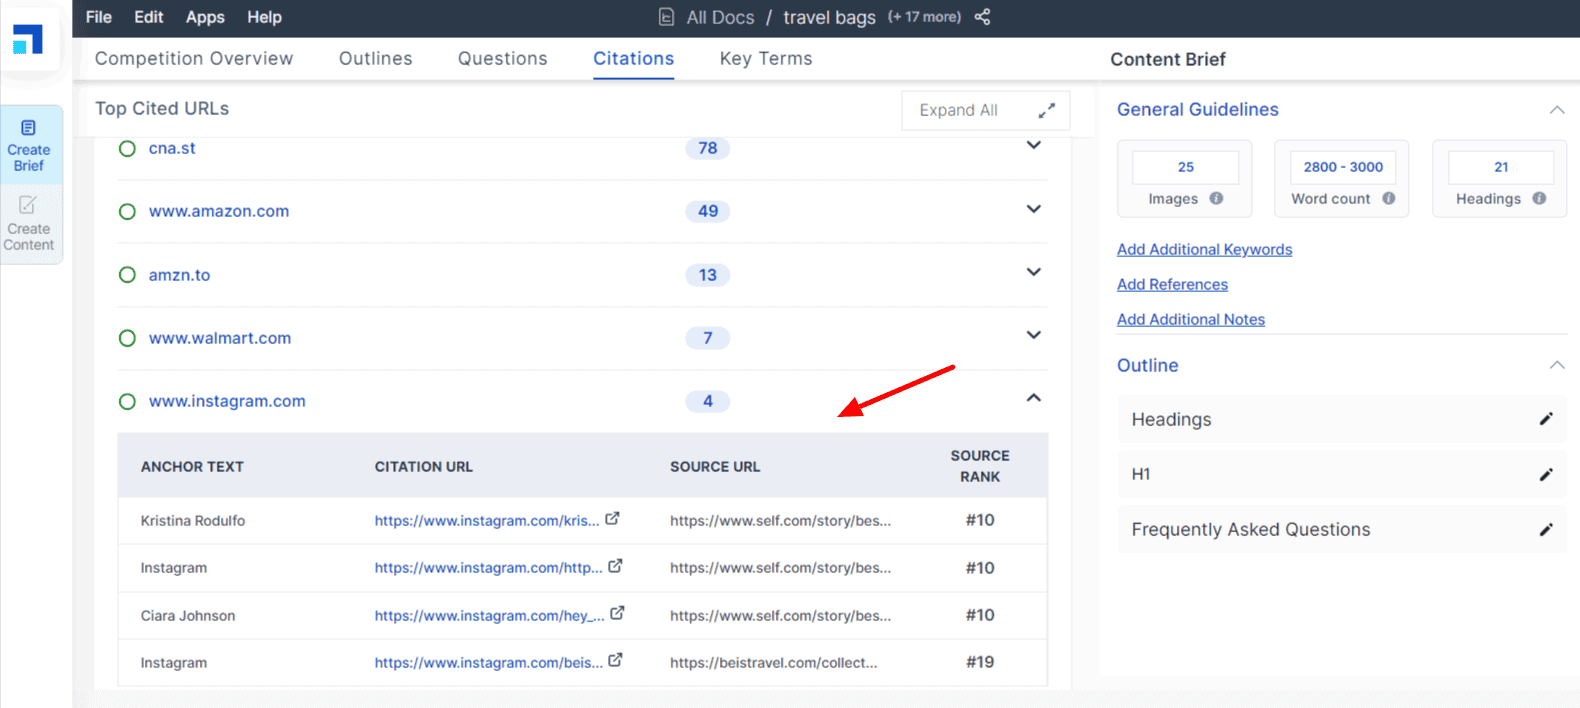Expand the amzn.to row chevron

[1034, 272]
